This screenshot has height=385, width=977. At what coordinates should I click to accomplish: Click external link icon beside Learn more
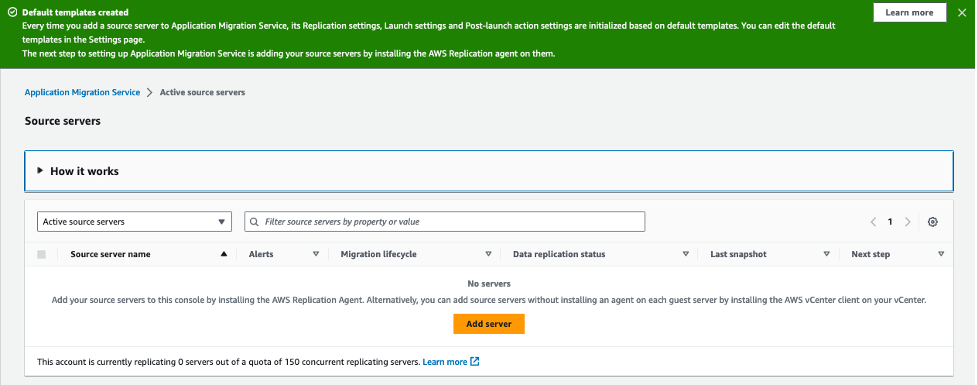click(x=475, y=362)
